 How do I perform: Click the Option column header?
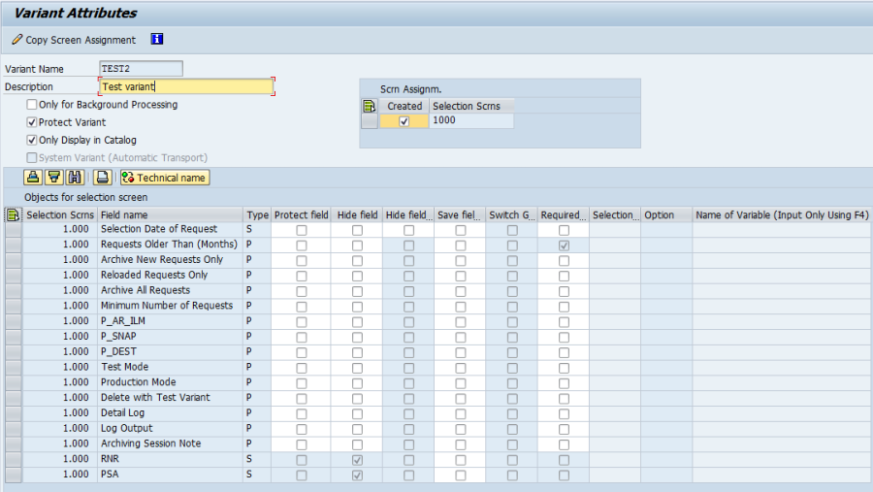click(x=666, y=215)
